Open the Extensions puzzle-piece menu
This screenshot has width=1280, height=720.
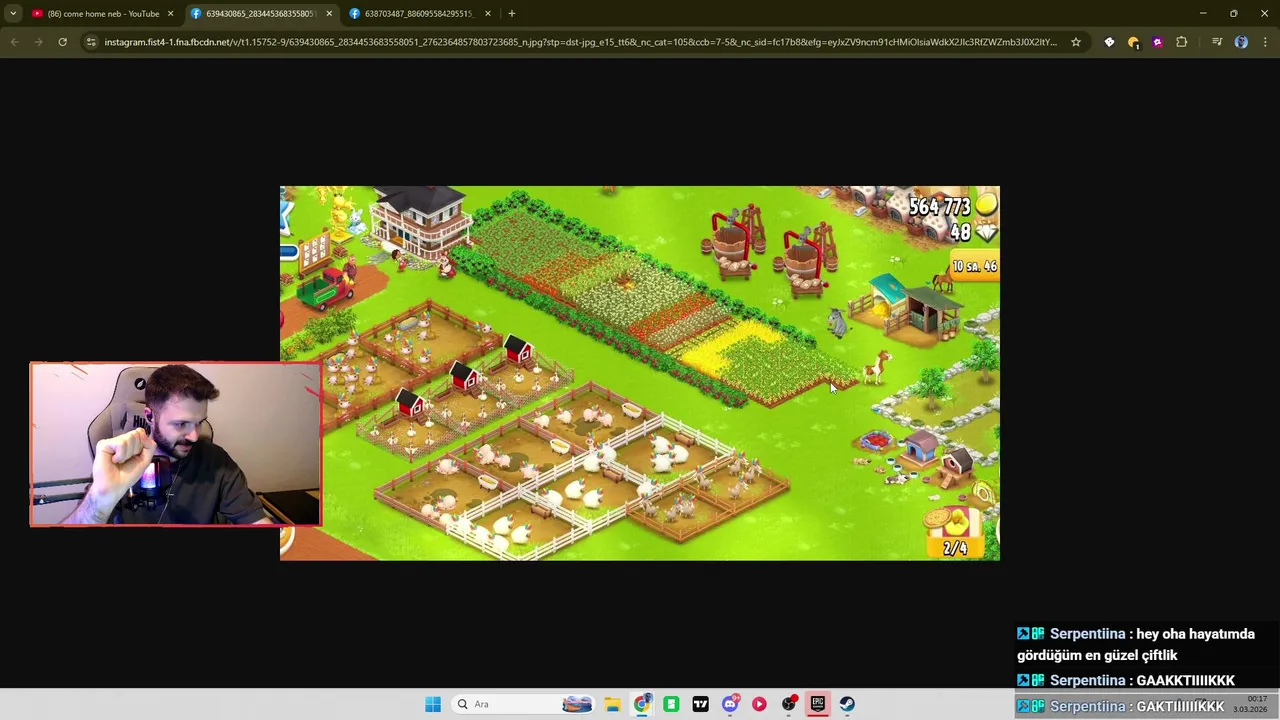click(1181, 42)
